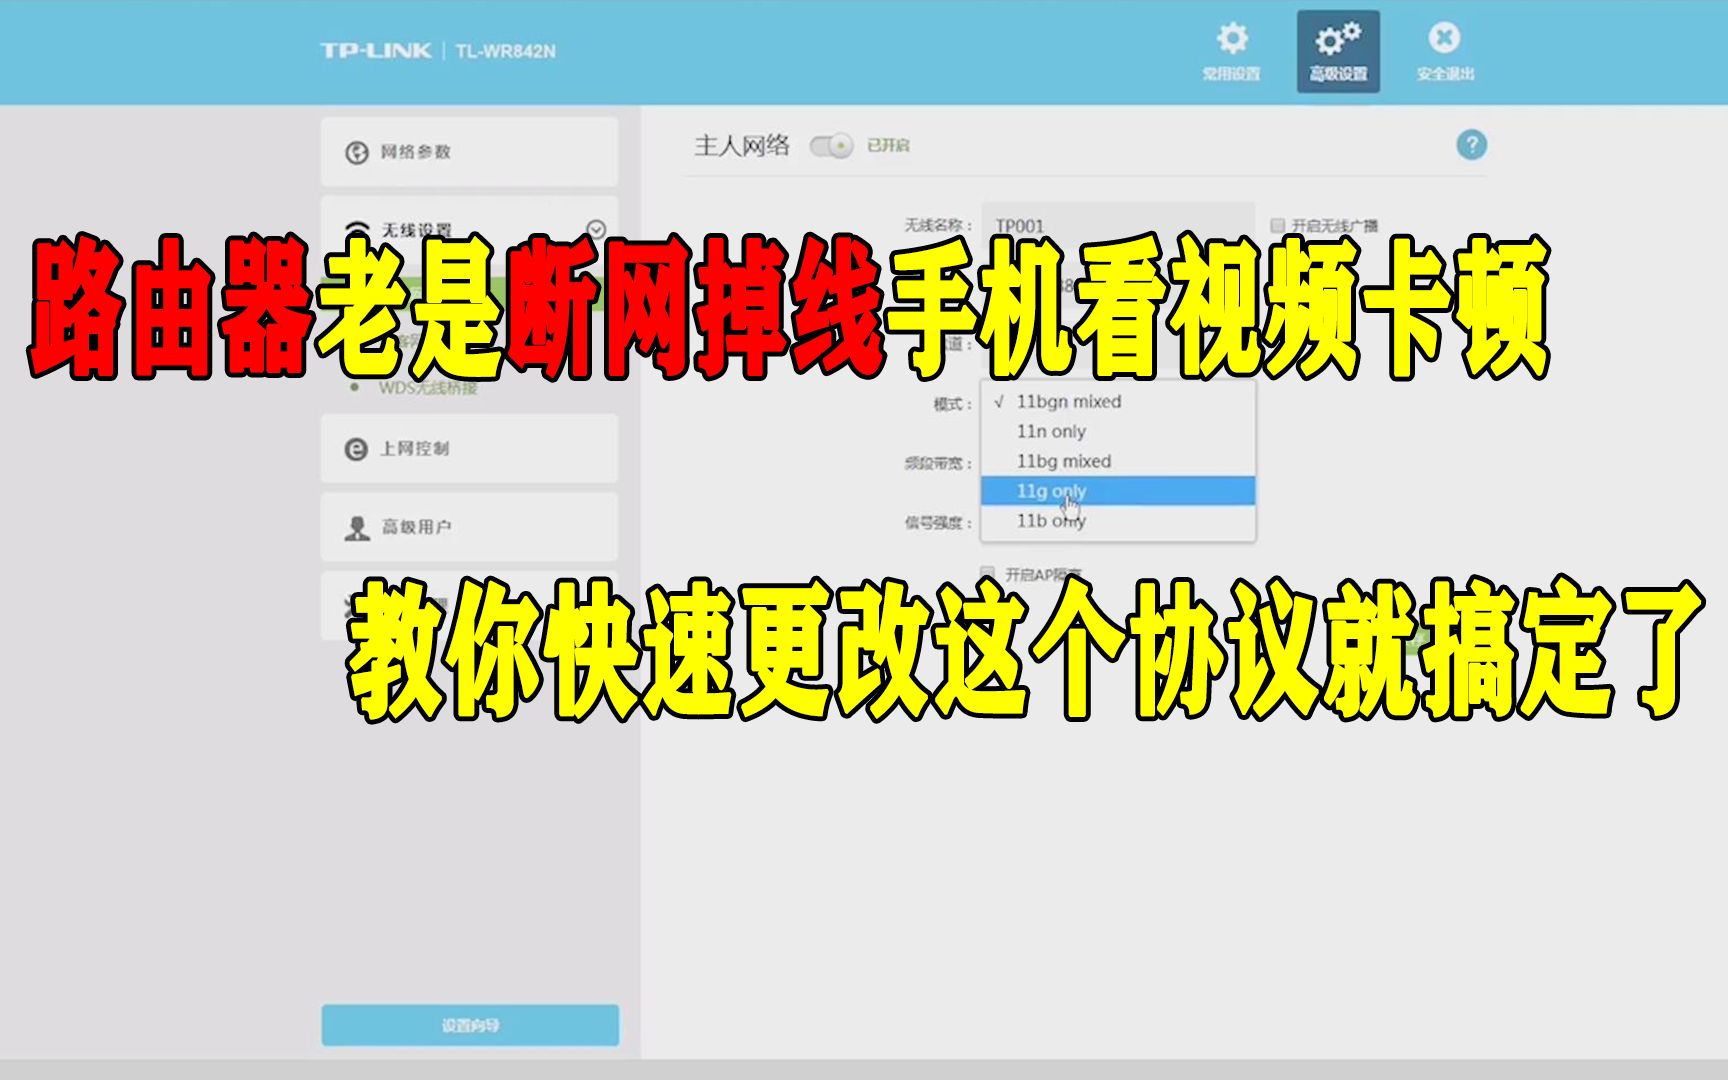1728x1080 pixels.
Task: Click 安全退出 logout icon
Action: click(x=1444, y=38)
